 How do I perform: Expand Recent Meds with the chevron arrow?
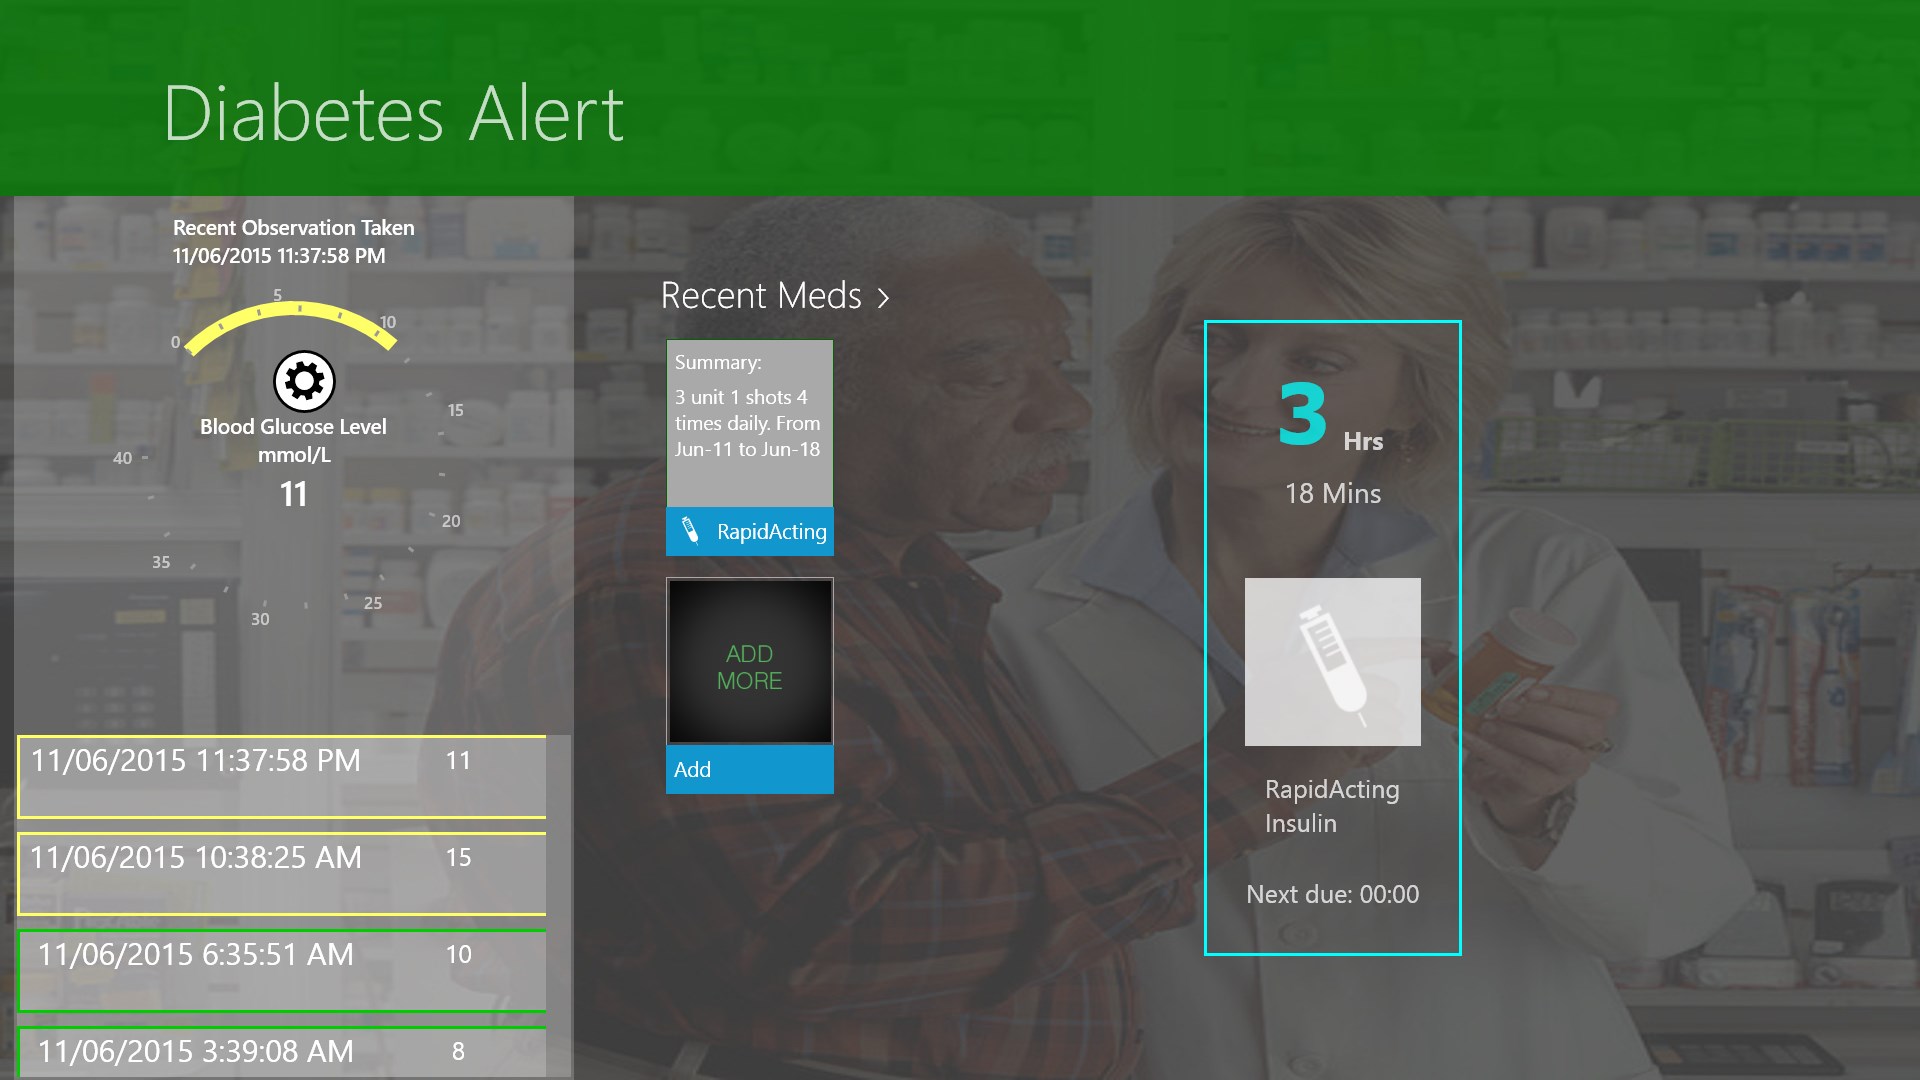[x=883, y=298]
